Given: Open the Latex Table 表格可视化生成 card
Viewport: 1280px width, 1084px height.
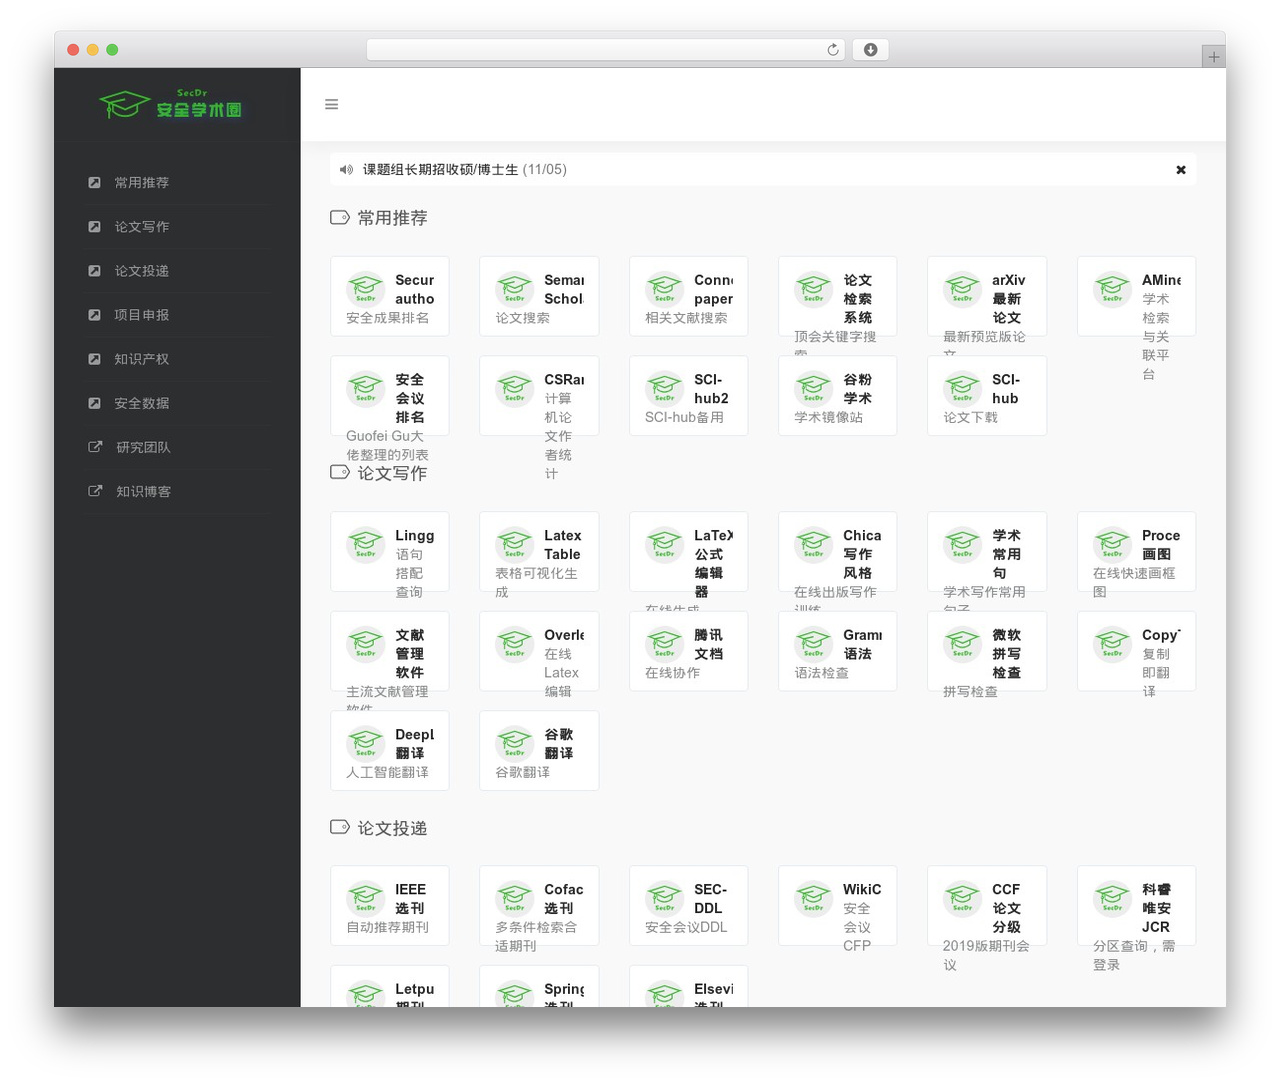Looking at the screenshot, I should point(539,552).
